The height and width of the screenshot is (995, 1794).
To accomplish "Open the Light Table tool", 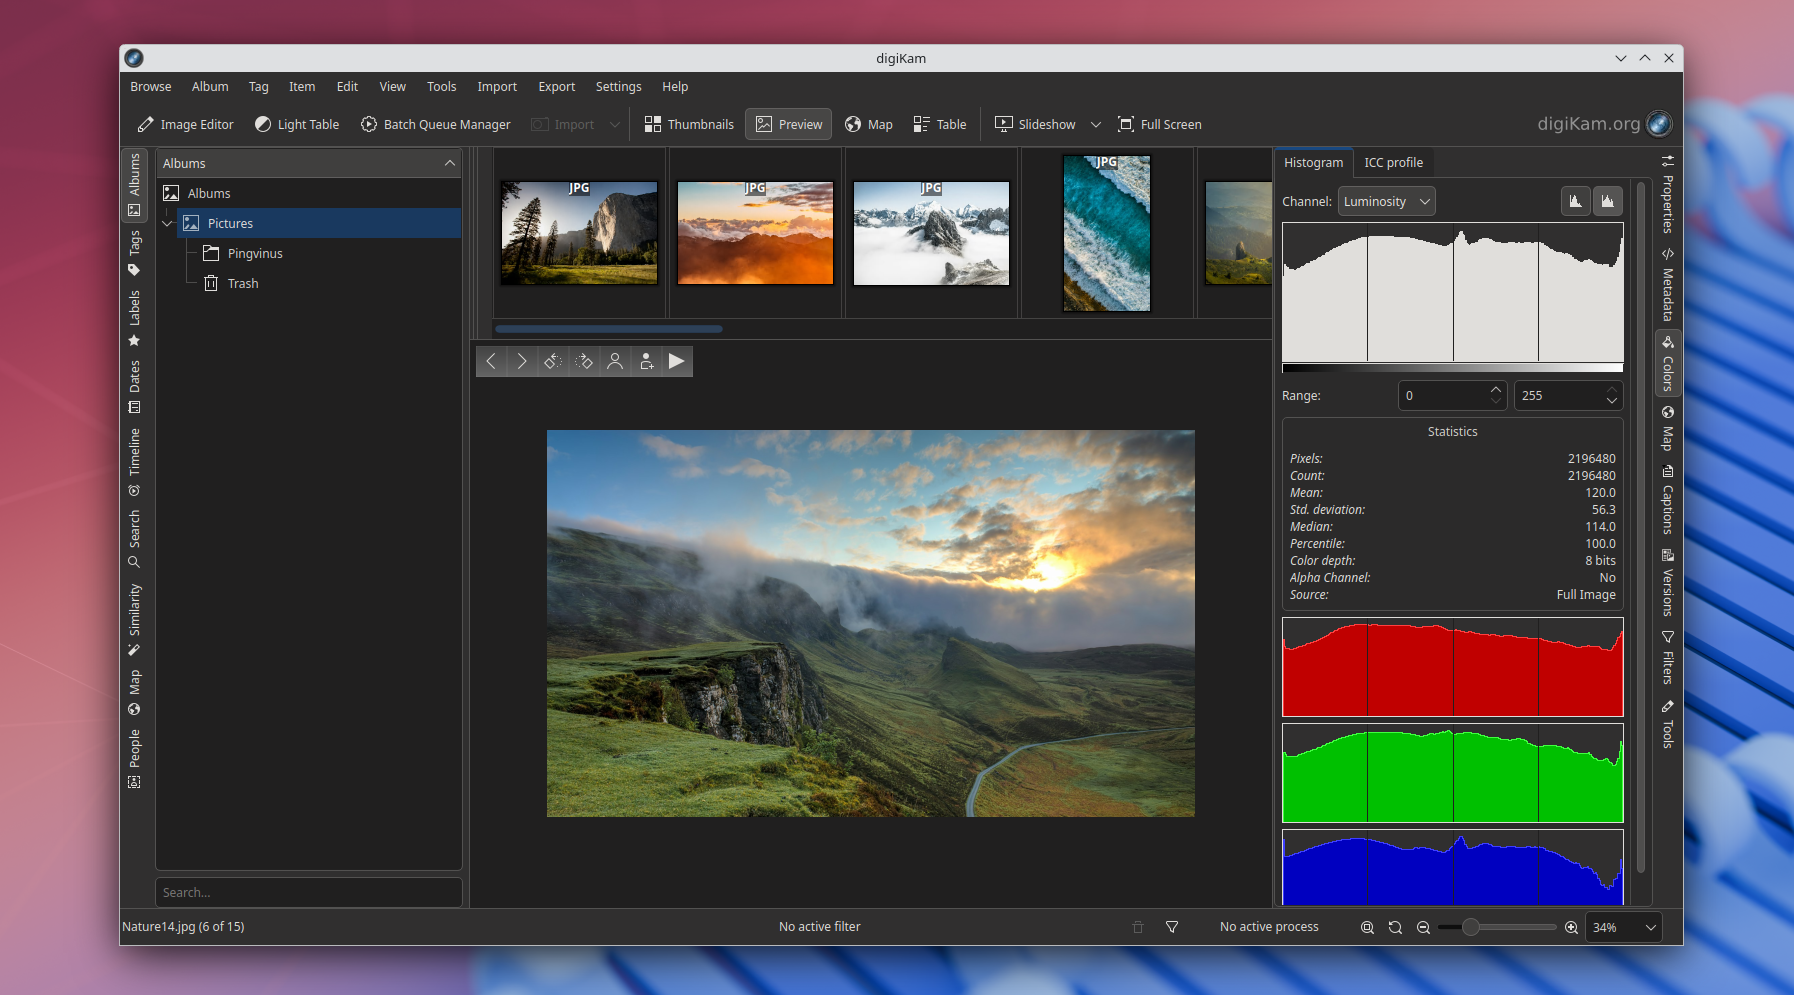I will [x=297, y=124].
